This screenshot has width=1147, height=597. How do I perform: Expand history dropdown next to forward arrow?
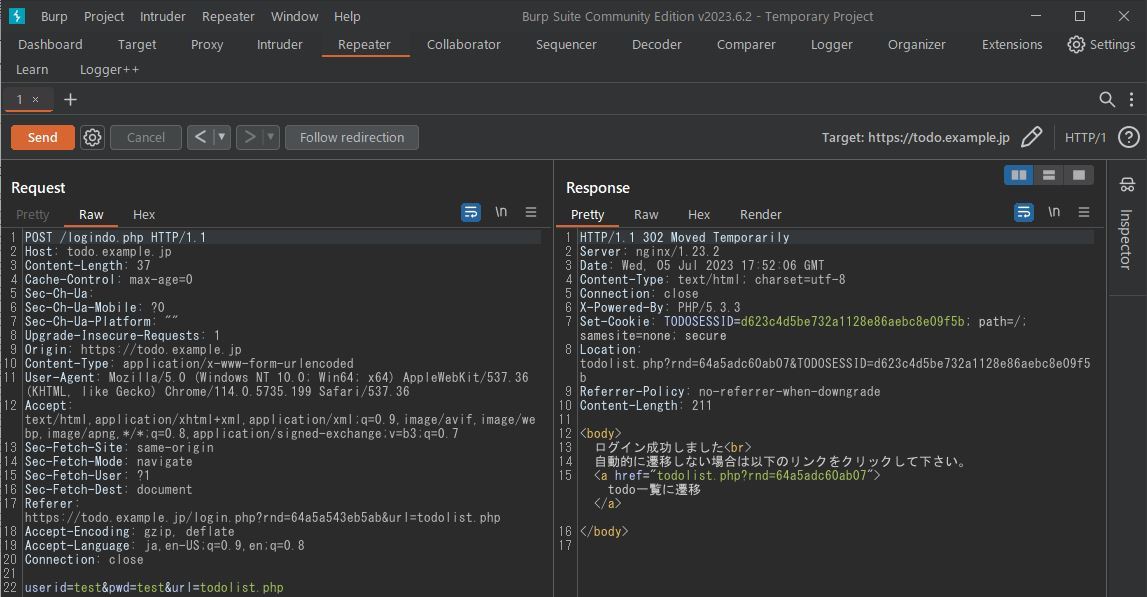tap(270, 137)
